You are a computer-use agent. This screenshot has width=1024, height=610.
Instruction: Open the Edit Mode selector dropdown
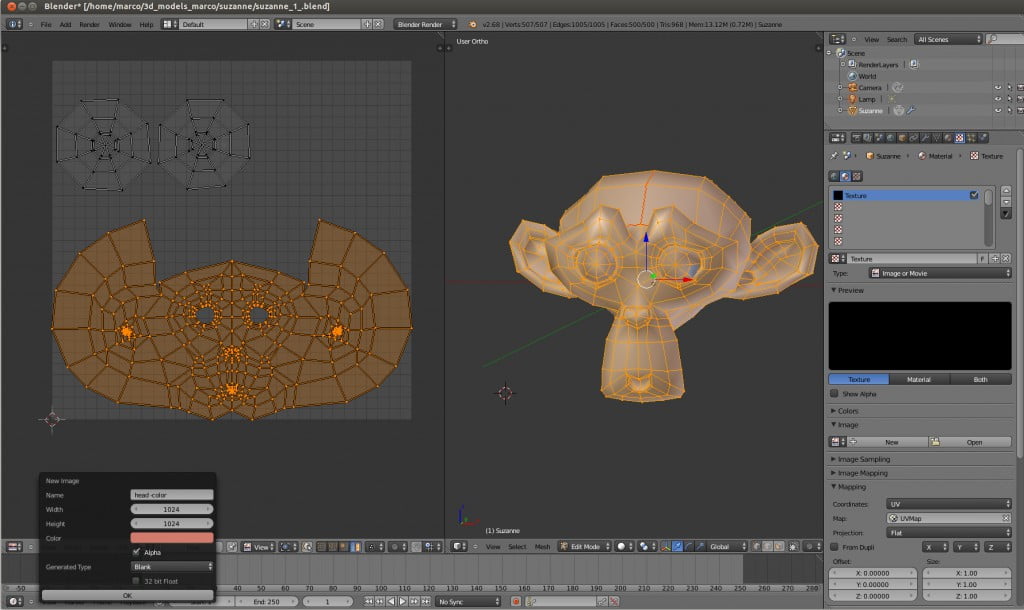(x=584, y=547)
